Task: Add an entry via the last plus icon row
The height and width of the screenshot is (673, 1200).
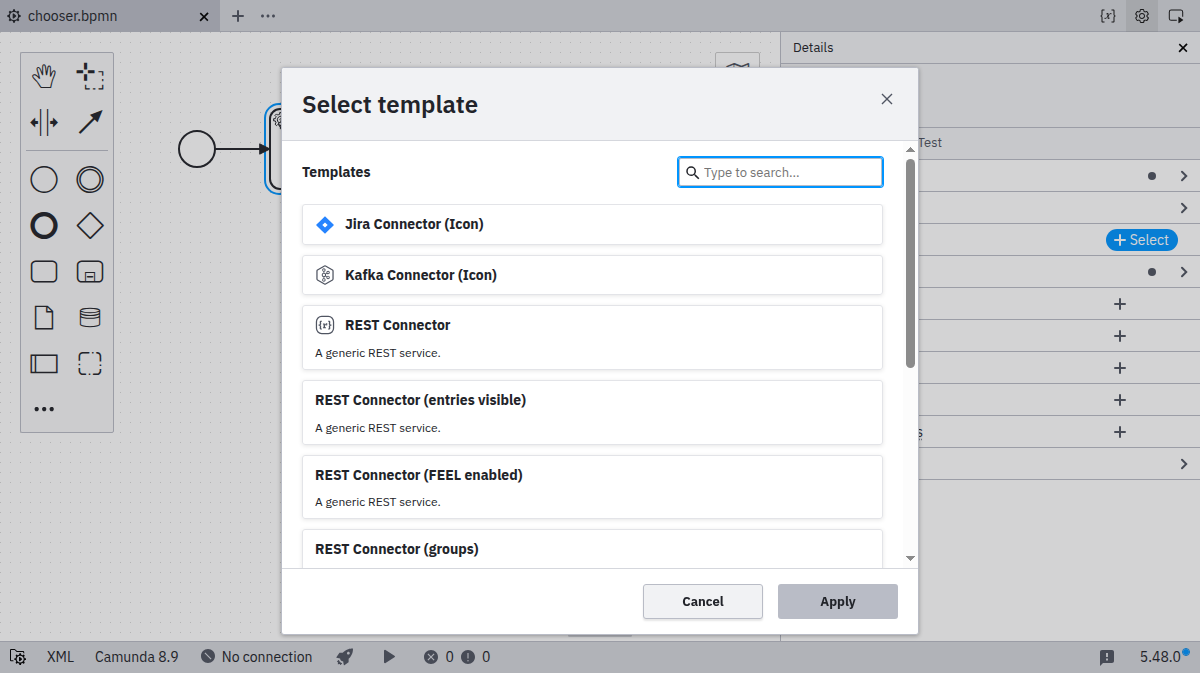Action: click(x=1120, y=432)
